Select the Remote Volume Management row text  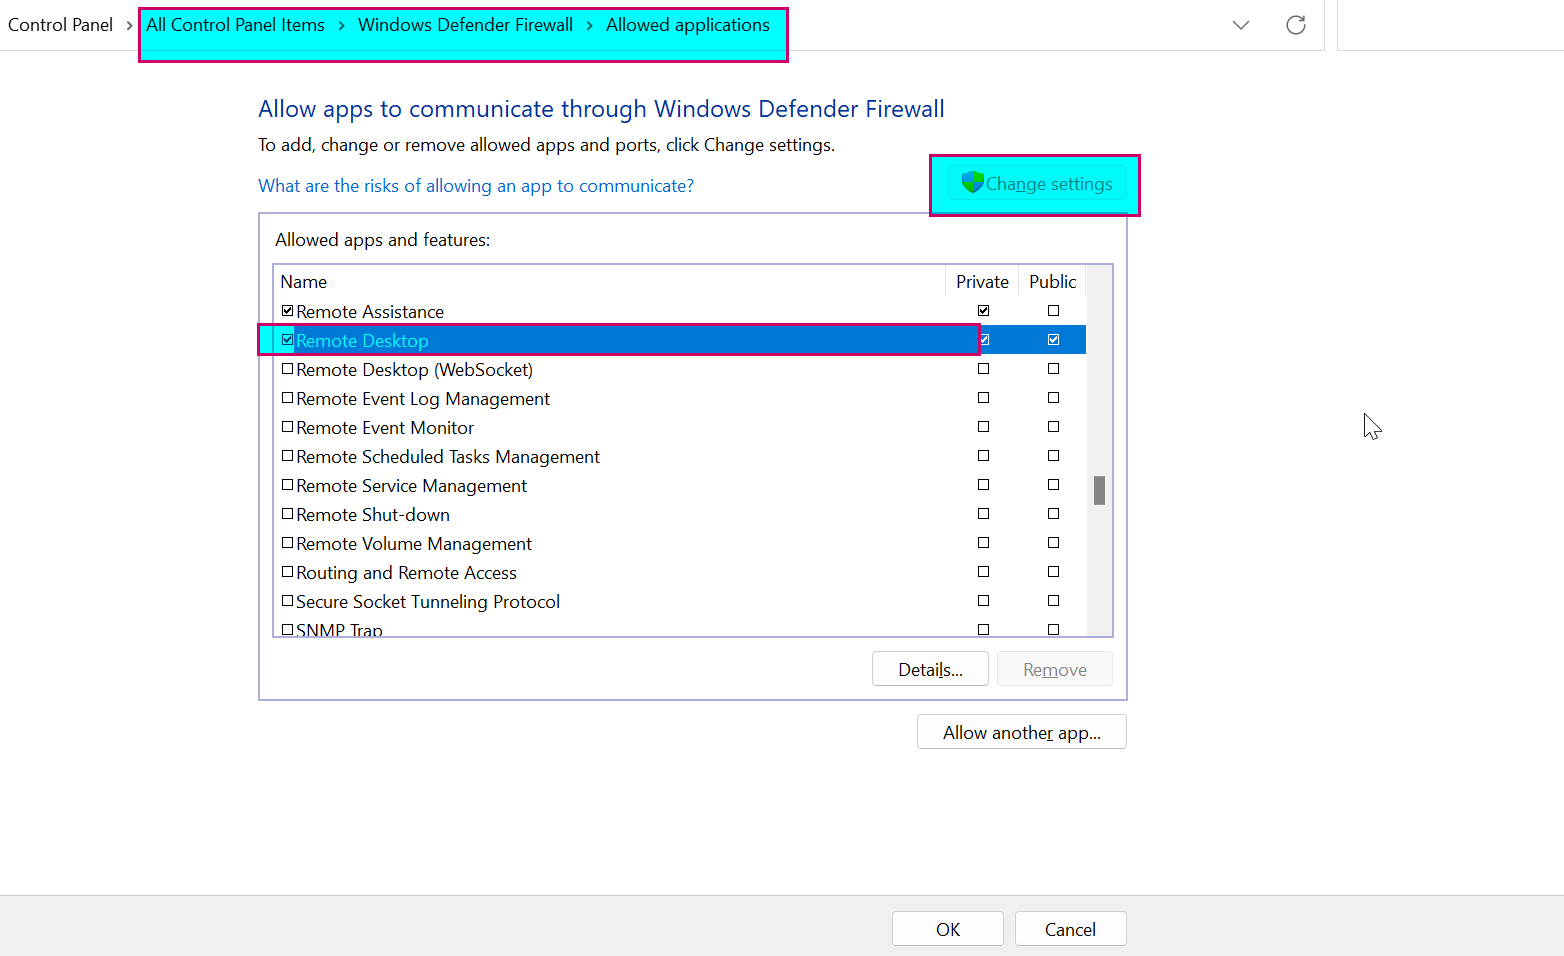(414, 544)
